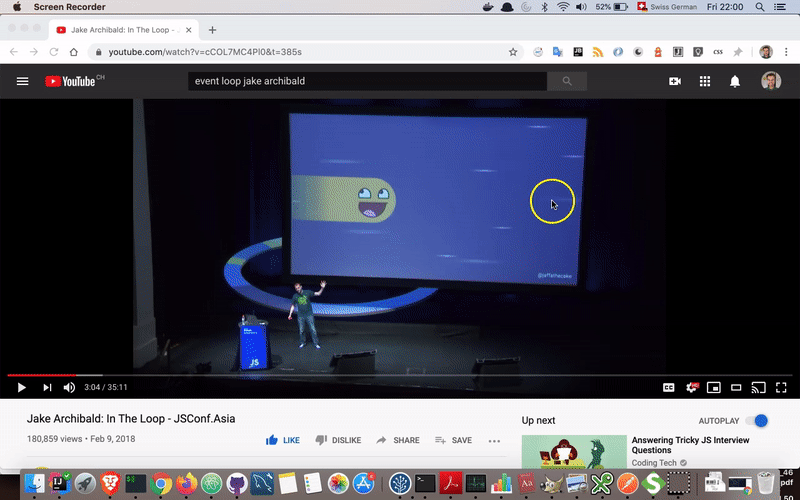Open Wi-Fi status menu
The width and height of the screenshot is (800, 500).
click(x=563, y=7)
